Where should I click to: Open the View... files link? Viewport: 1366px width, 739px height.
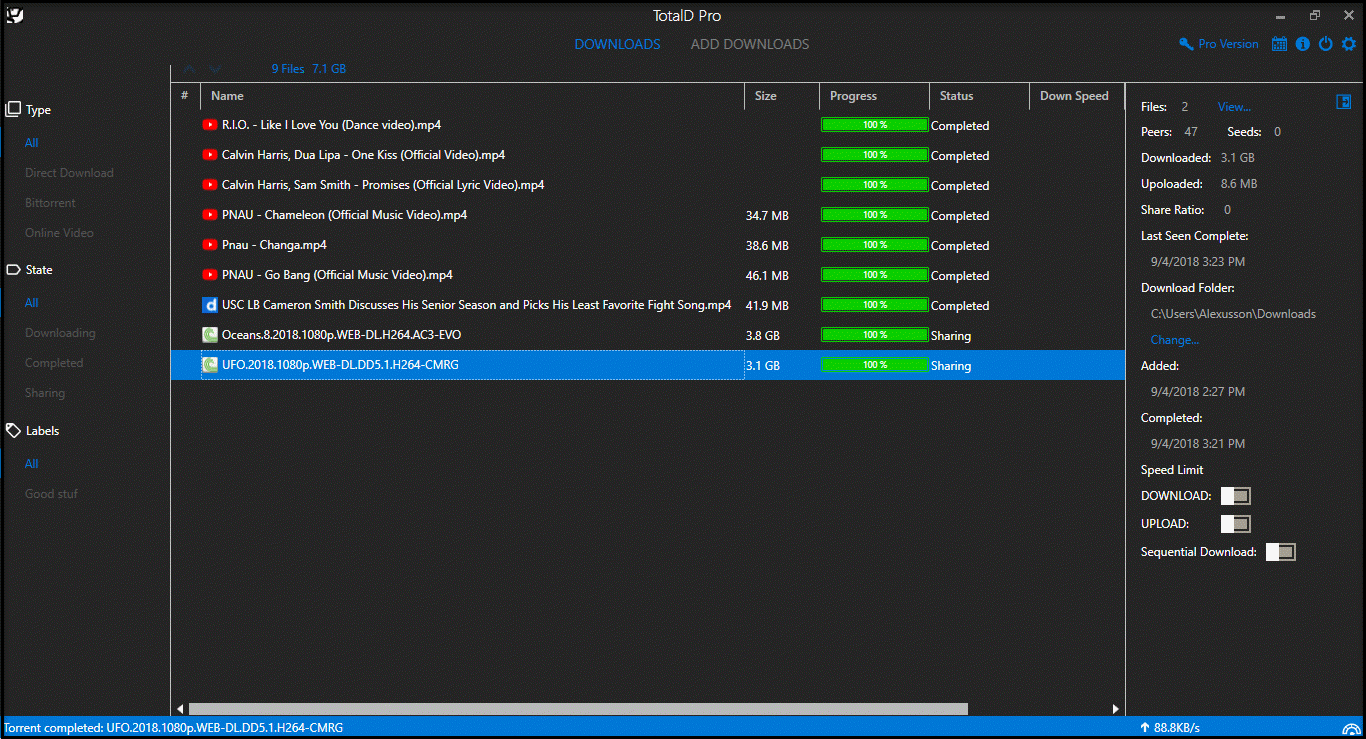[x=1234, y=107]
